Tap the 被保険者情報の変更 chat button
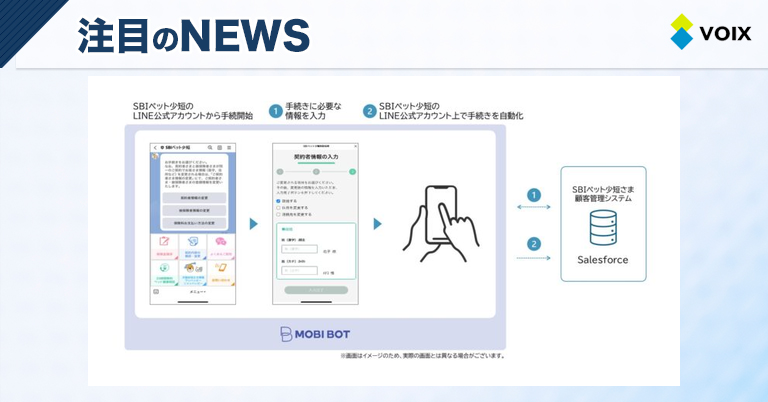768x402 pixels. (194, 211)
